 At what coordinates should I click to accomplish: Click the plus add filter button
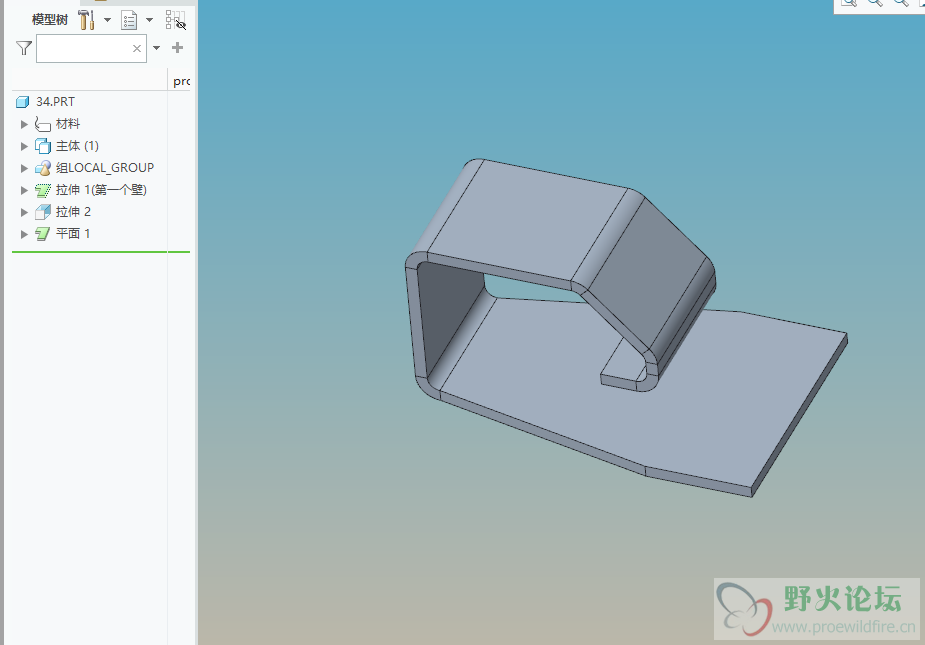pos(177,48)
